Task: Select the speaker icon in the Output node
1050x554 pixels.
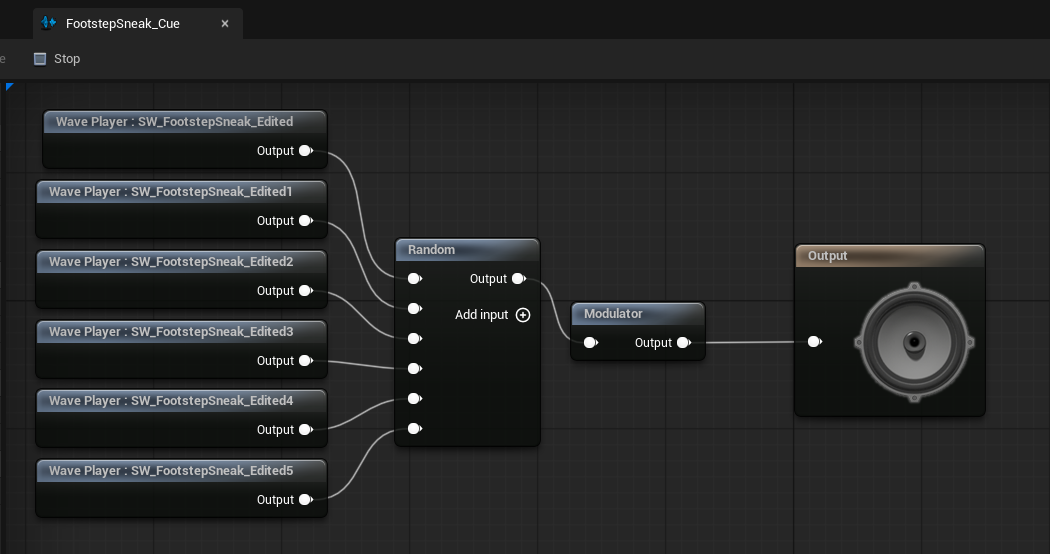Action: 914,342
